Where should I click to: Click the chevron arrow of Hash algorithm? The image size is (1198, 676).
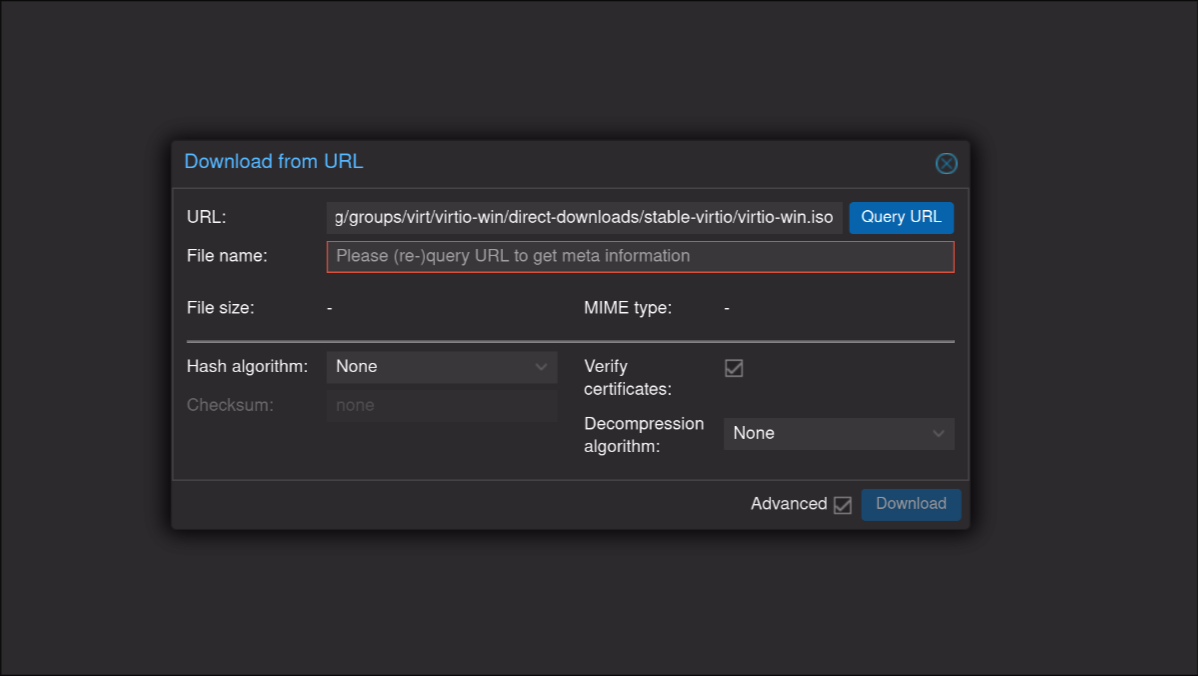(542, 367)
